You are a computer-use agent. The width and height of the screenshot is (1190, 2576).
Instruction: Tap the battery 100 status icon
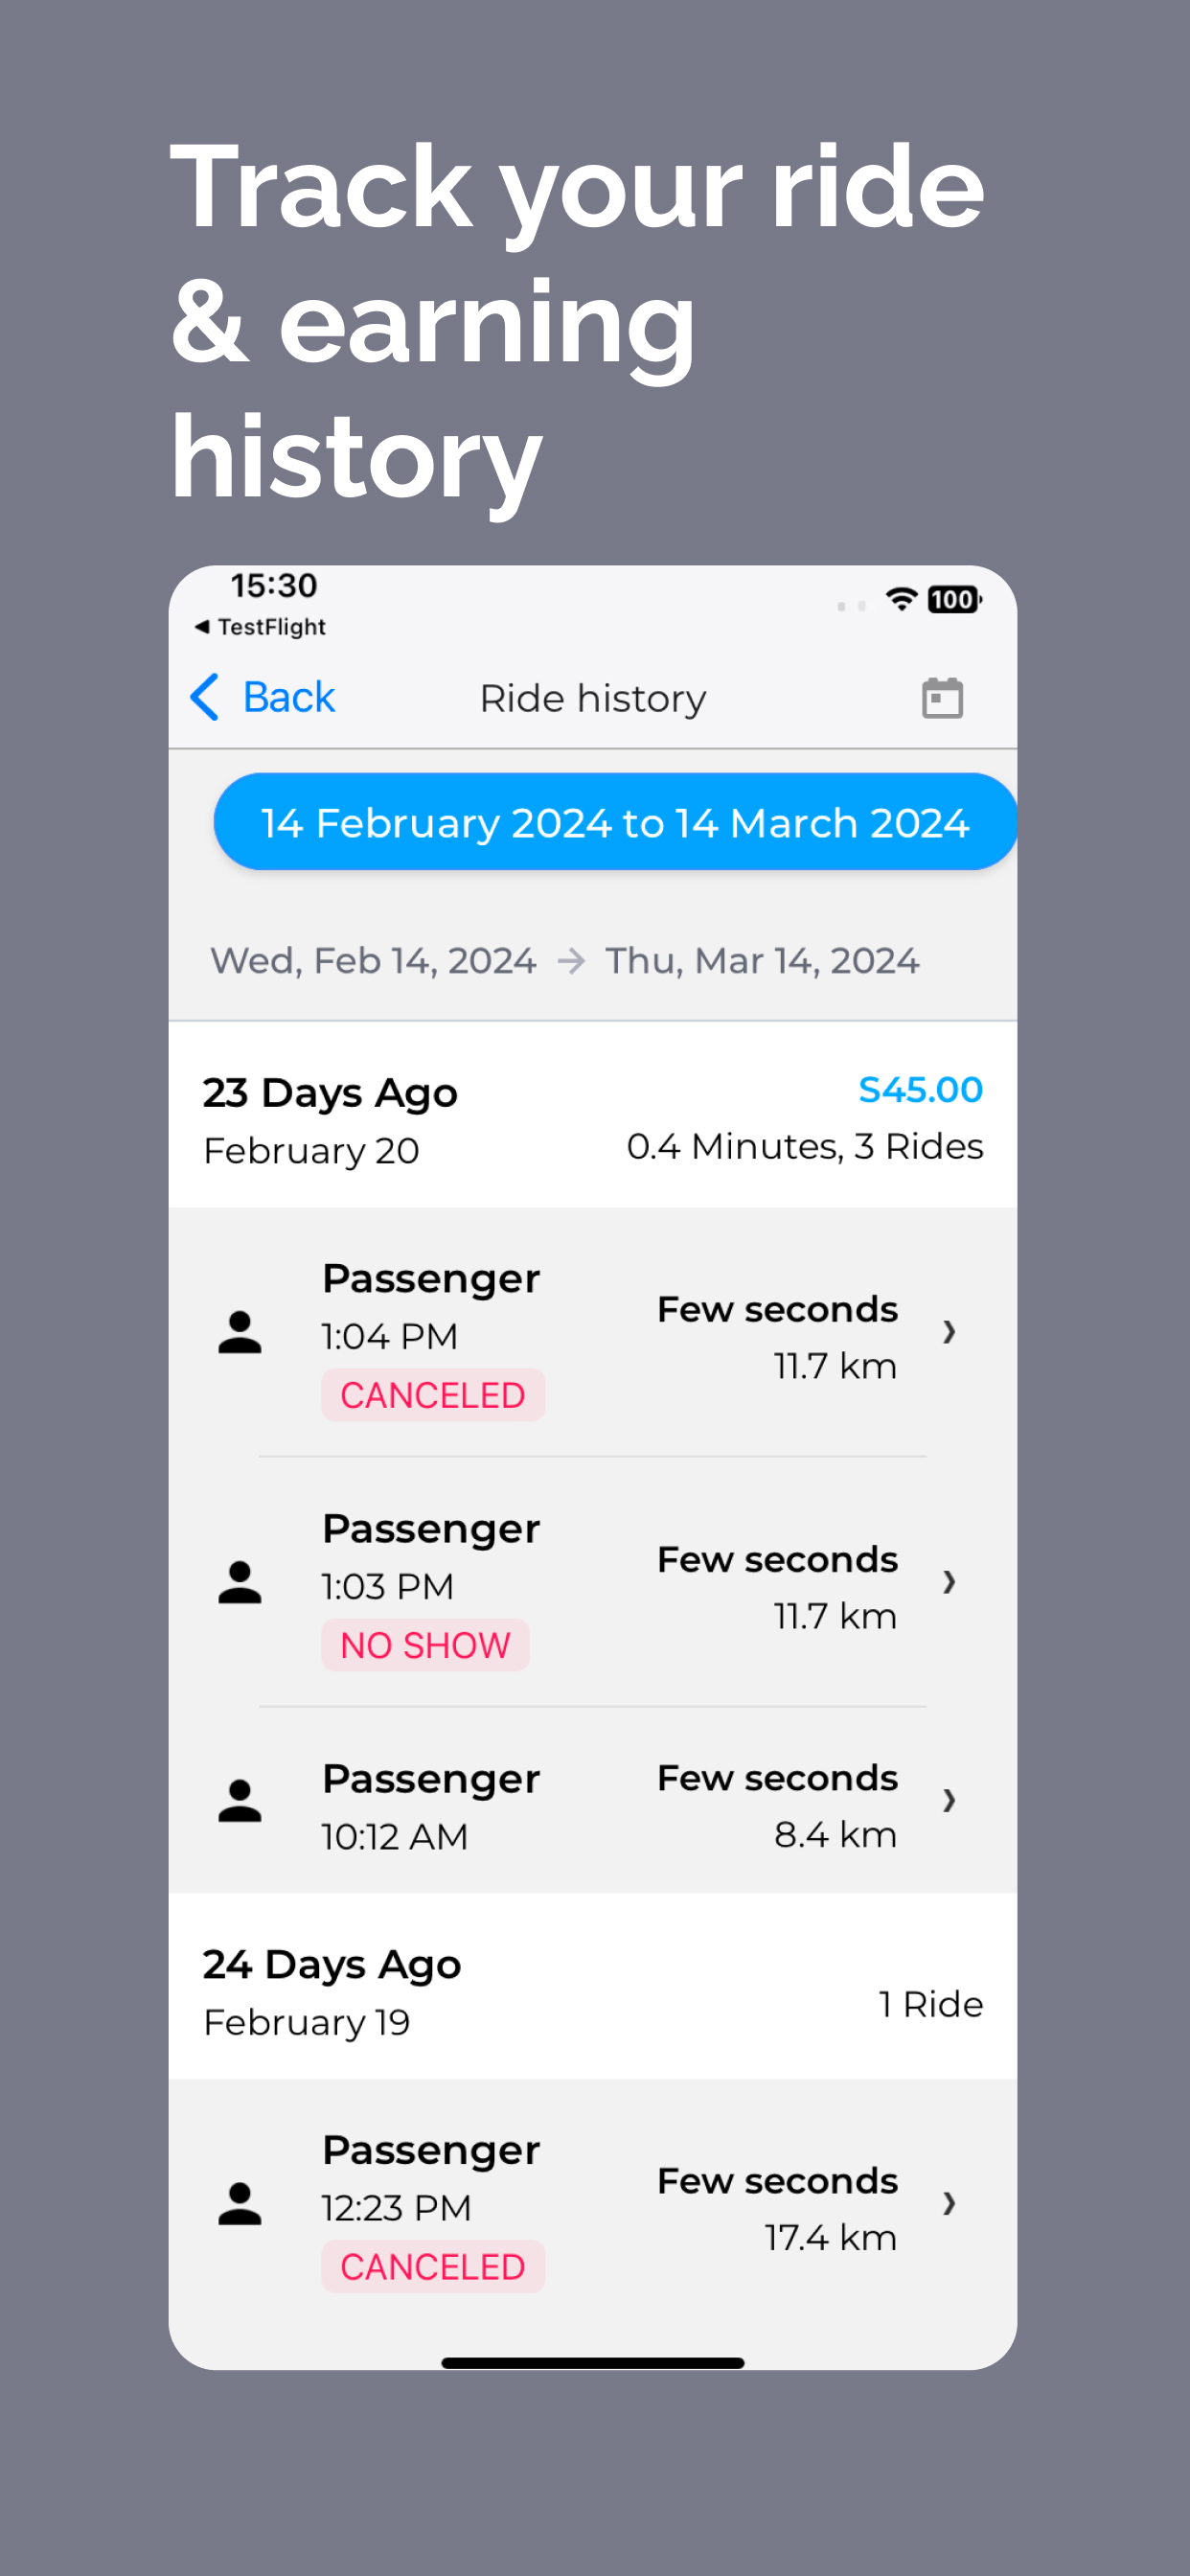[954, 599]
